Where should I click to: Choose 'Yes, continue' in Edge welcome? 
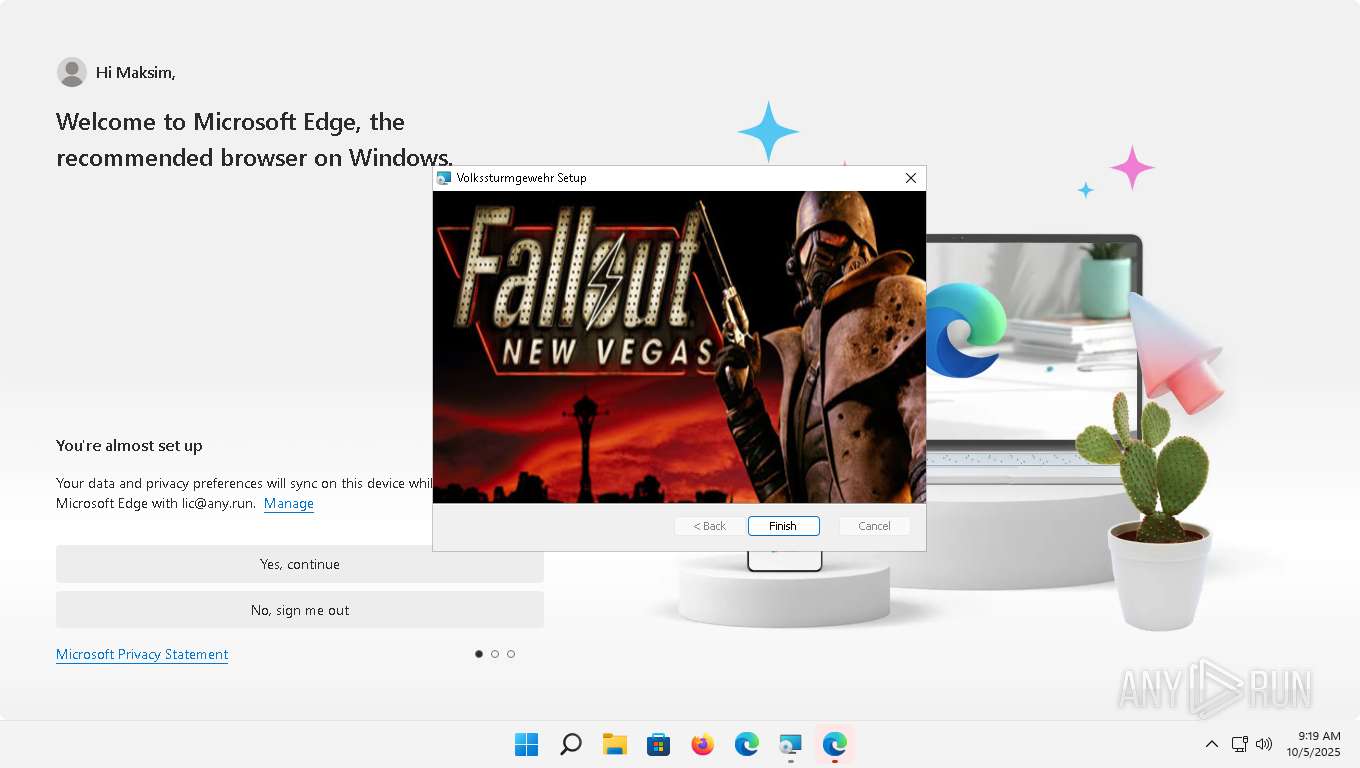pyautogui.click(x=300, y=564)
